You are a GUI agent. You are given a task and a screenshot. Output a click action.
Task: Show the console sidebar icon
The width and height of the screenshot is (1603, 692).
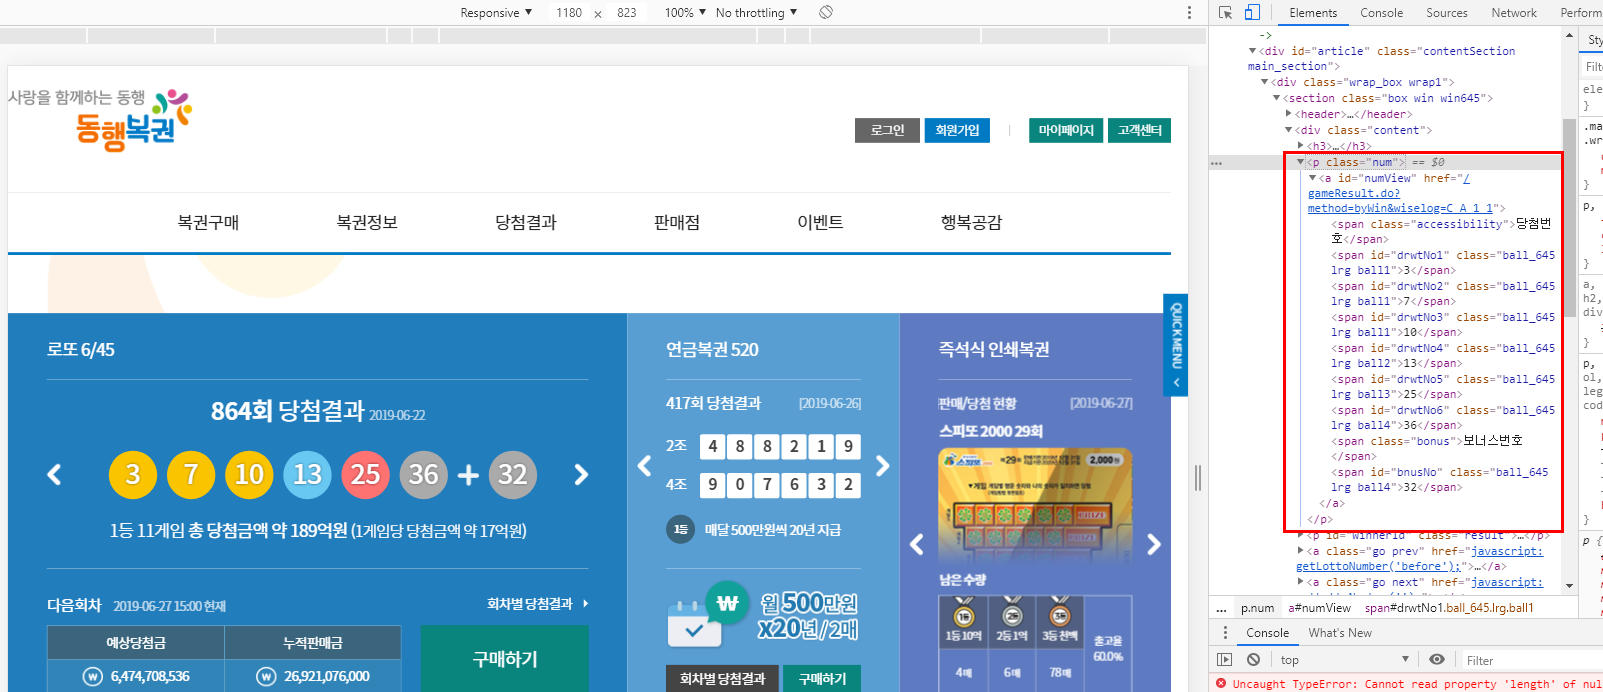(1224, 660)
